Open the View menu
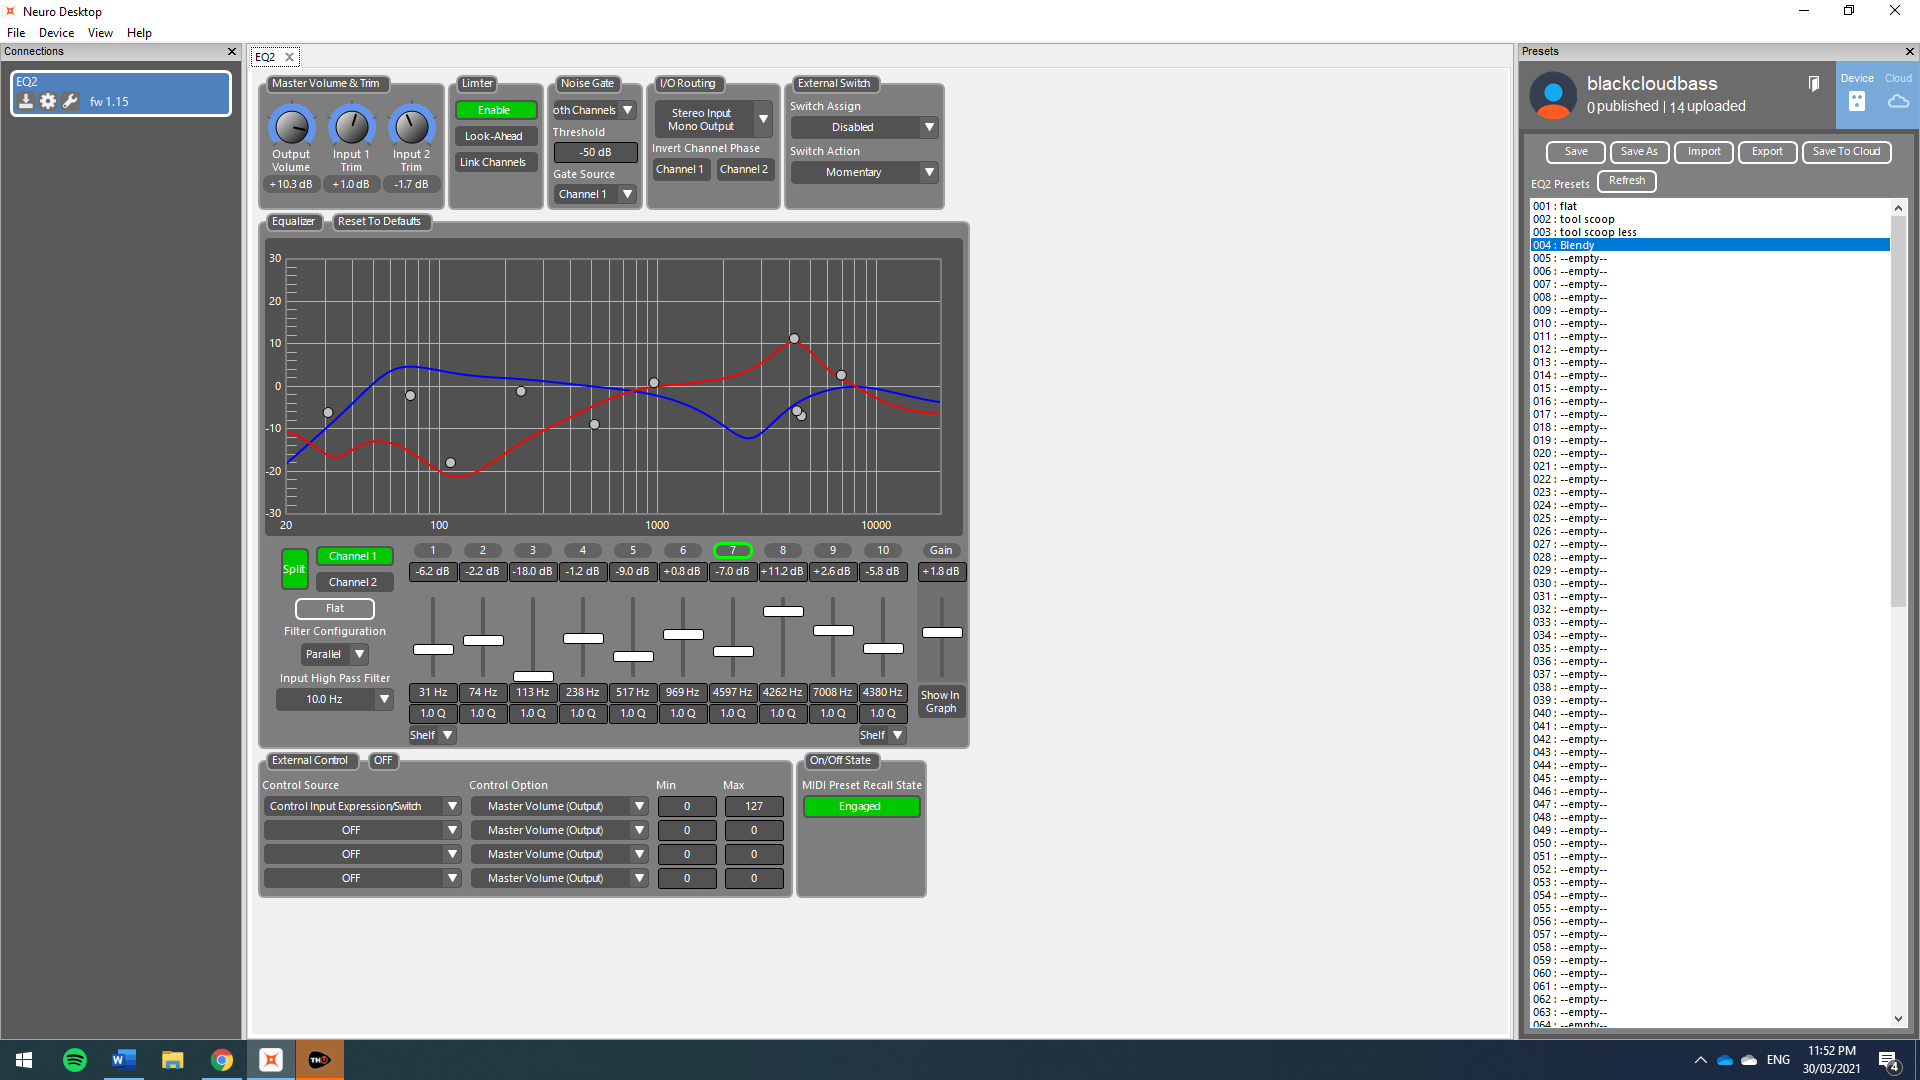1920x1080 pixels. (x=100, y=33)
